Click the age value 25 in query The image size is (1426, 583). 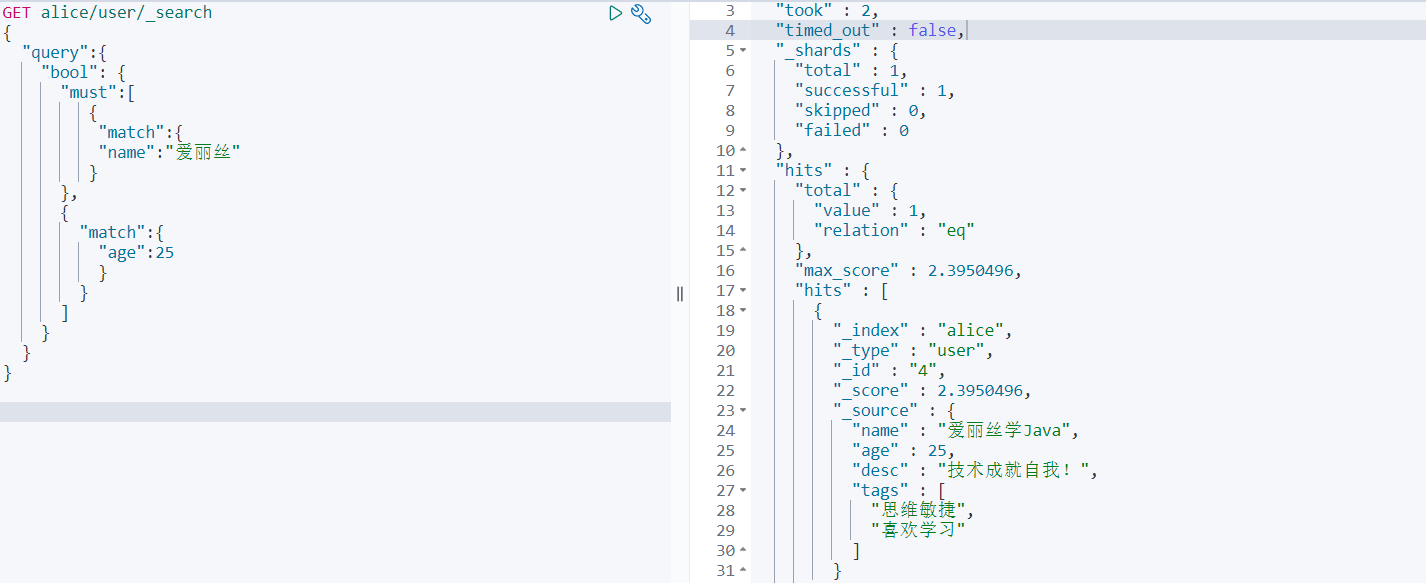(x=164, y=253)
